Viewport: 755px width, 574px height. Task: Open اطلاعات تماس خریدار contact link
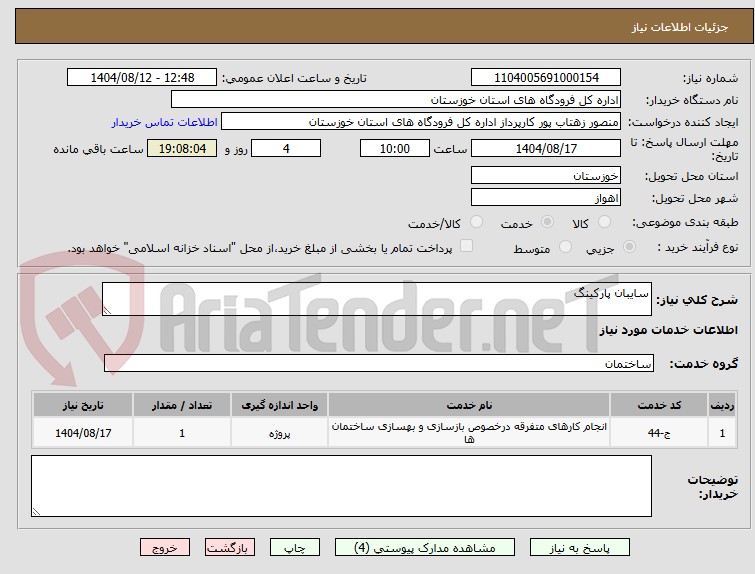click(x=165, y=122)
